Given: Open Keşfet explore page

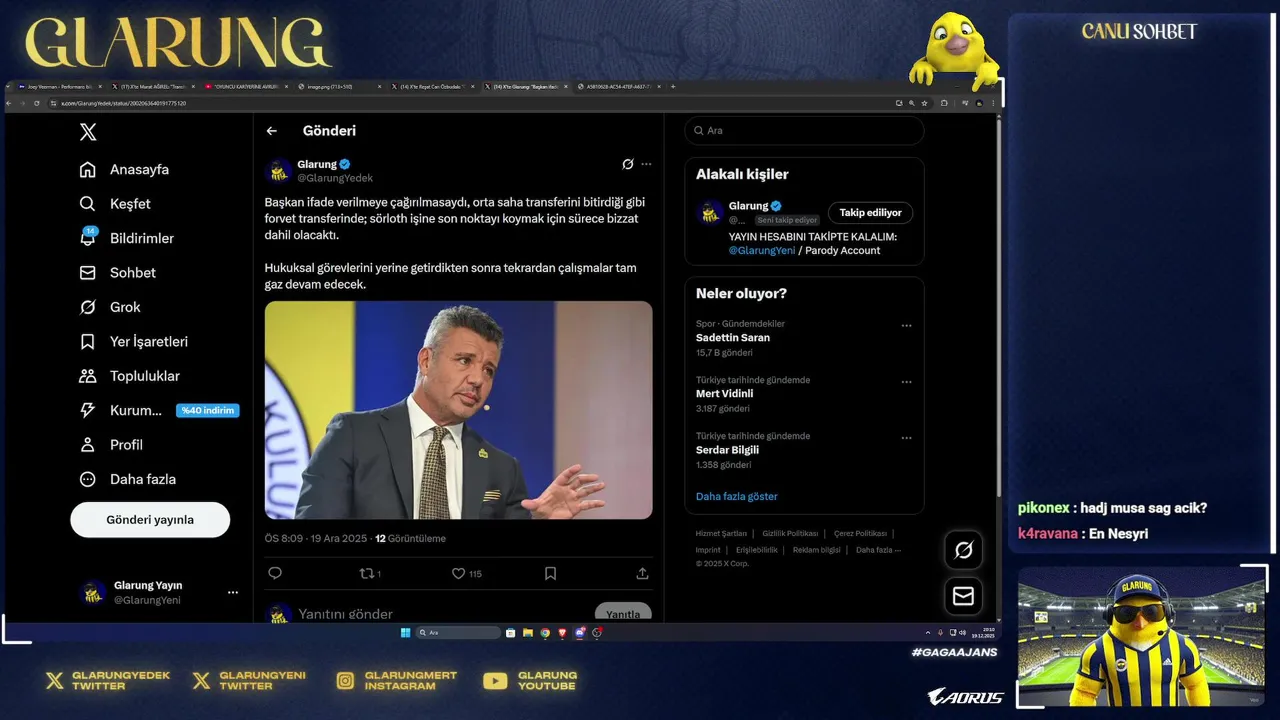Looking at the screenshot, I should (x=115, y=204).
